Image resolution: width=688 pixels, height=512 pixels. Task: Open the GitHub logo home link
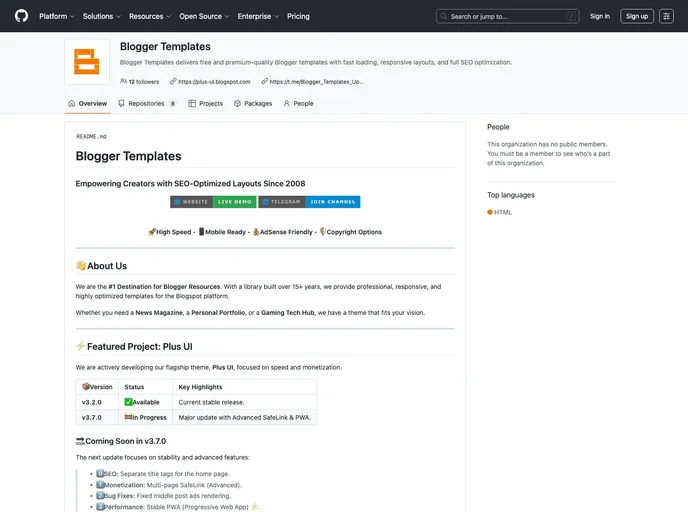[21, 16]
